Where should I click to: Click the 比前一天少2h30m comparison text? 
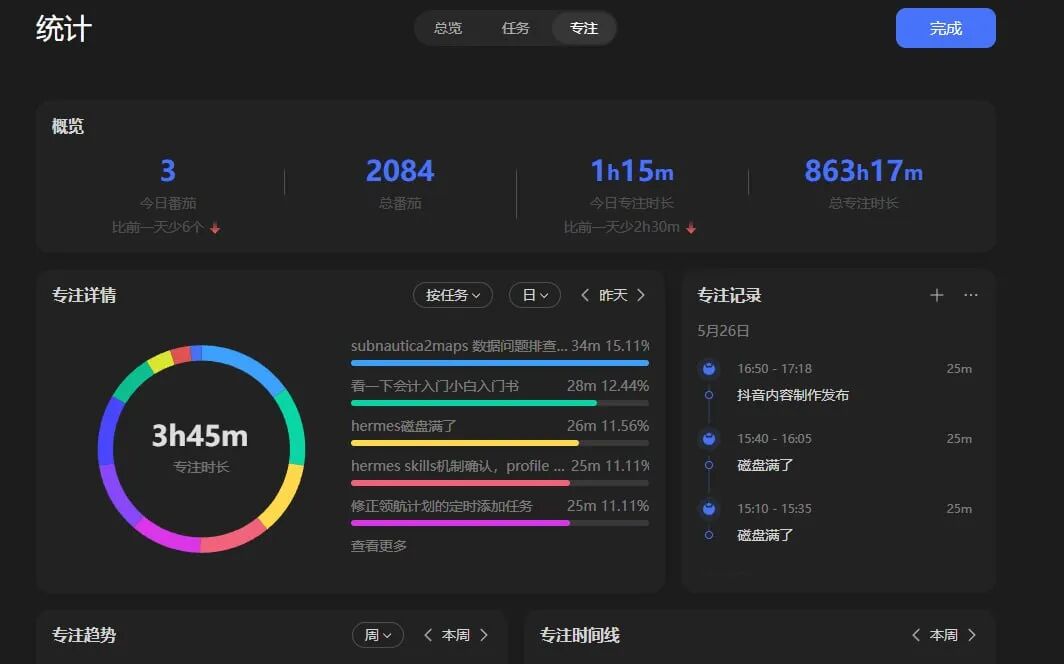pos(622,227)
